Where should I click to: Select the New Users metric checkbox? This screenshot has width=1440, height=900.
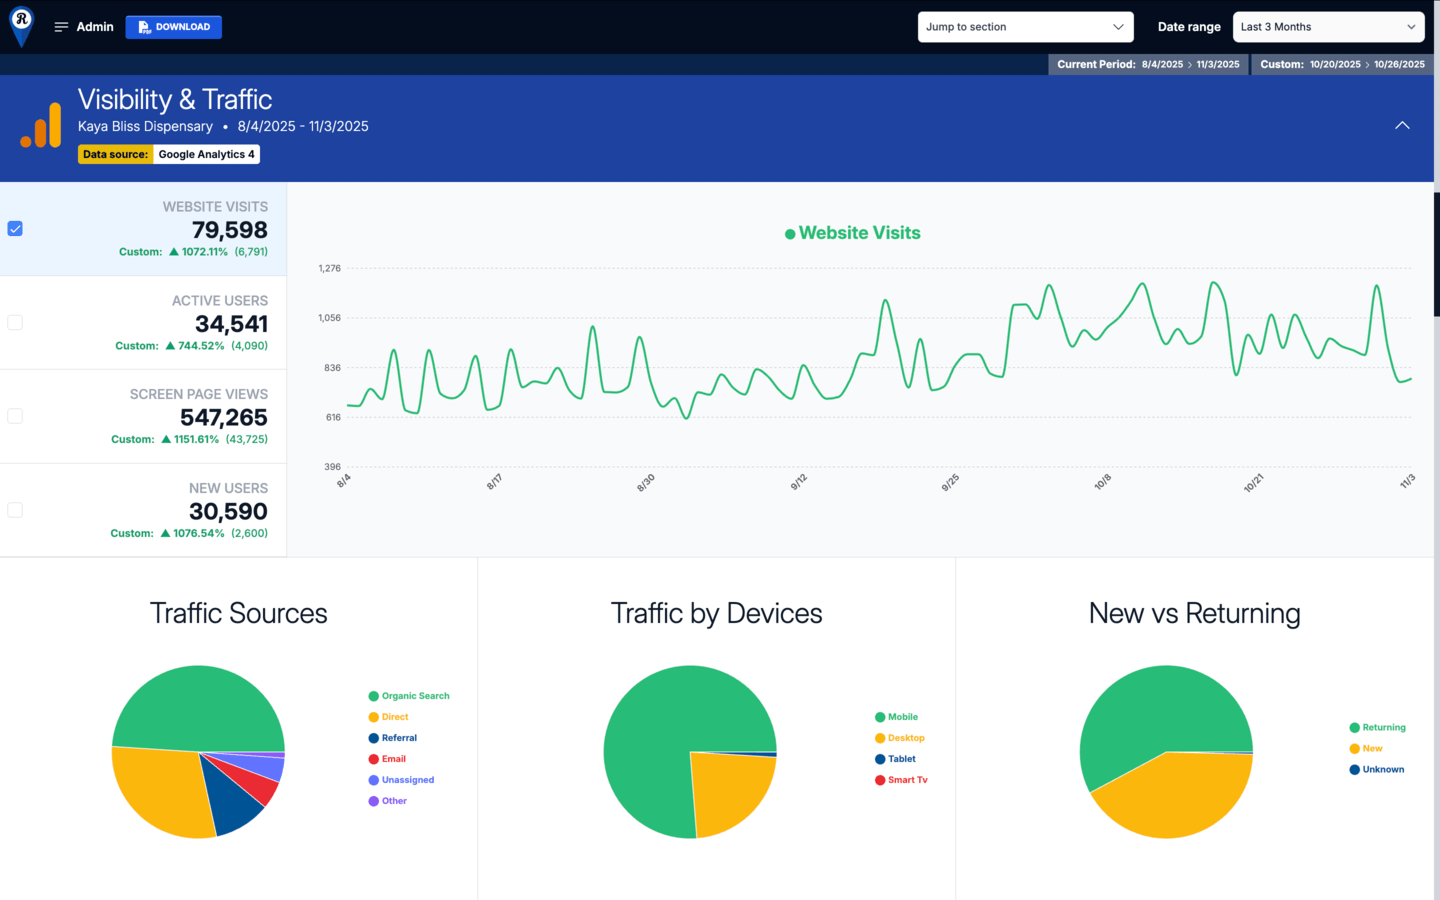pos(15,510)
